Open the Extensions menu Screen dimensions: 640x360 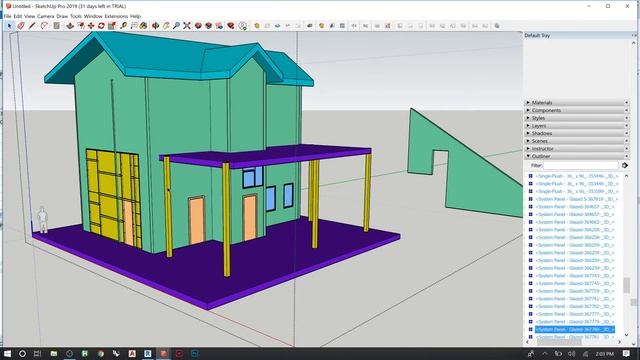click(x=116, y=16)
